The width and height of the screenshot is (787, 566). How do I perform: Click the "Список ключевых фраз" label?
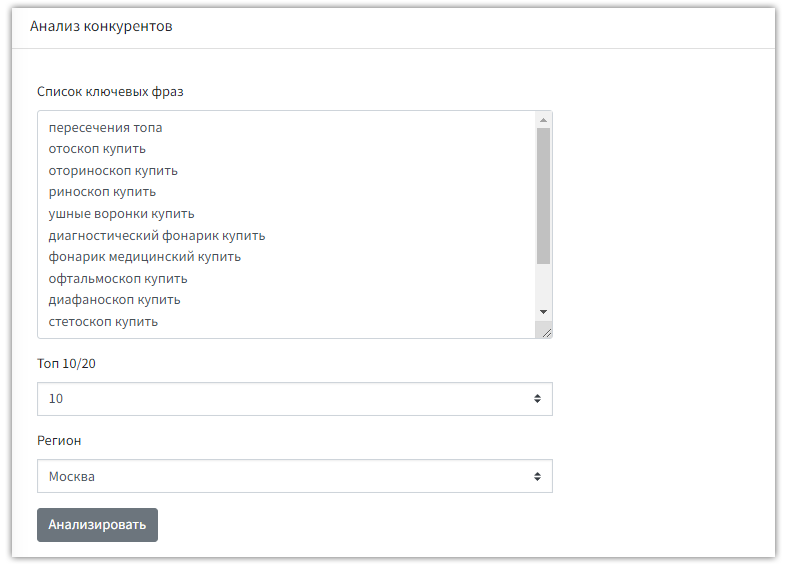(x=110, y=92)
